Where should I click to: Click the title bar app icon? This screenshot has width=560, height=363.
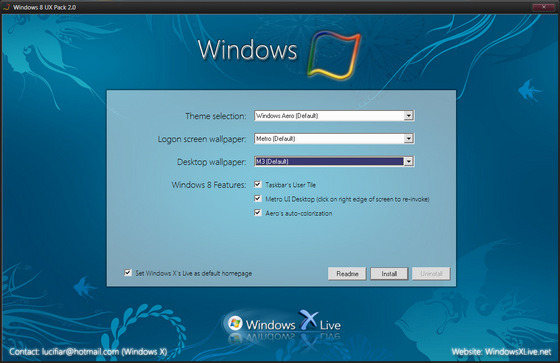(x=6, y=7)
